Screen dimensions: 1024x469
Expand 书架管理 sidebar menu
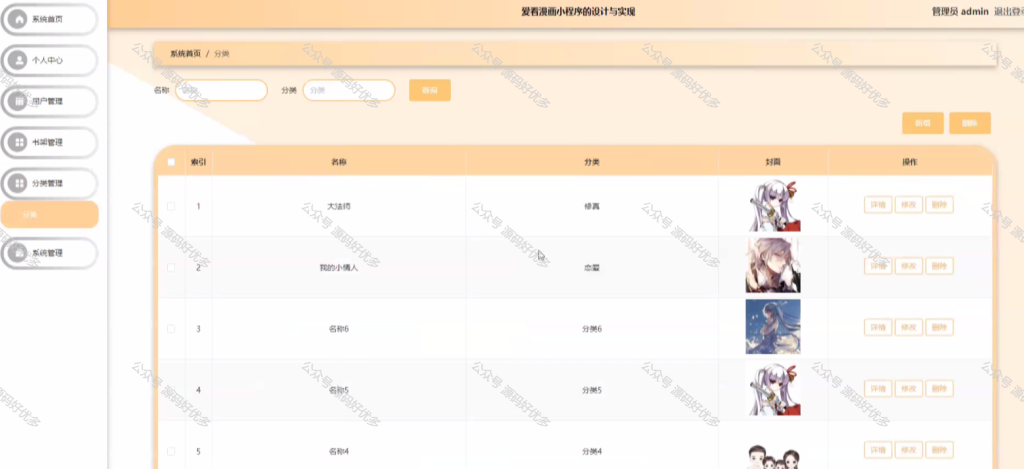click(50, 142)
